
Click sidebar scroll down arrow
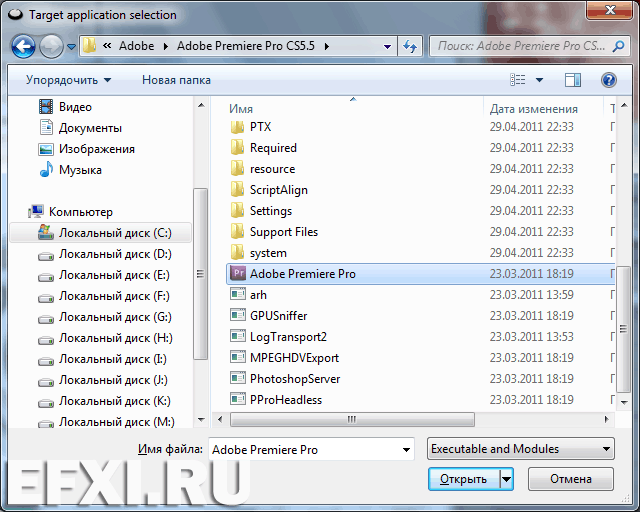pyautogui.click(x=201, y=419)
